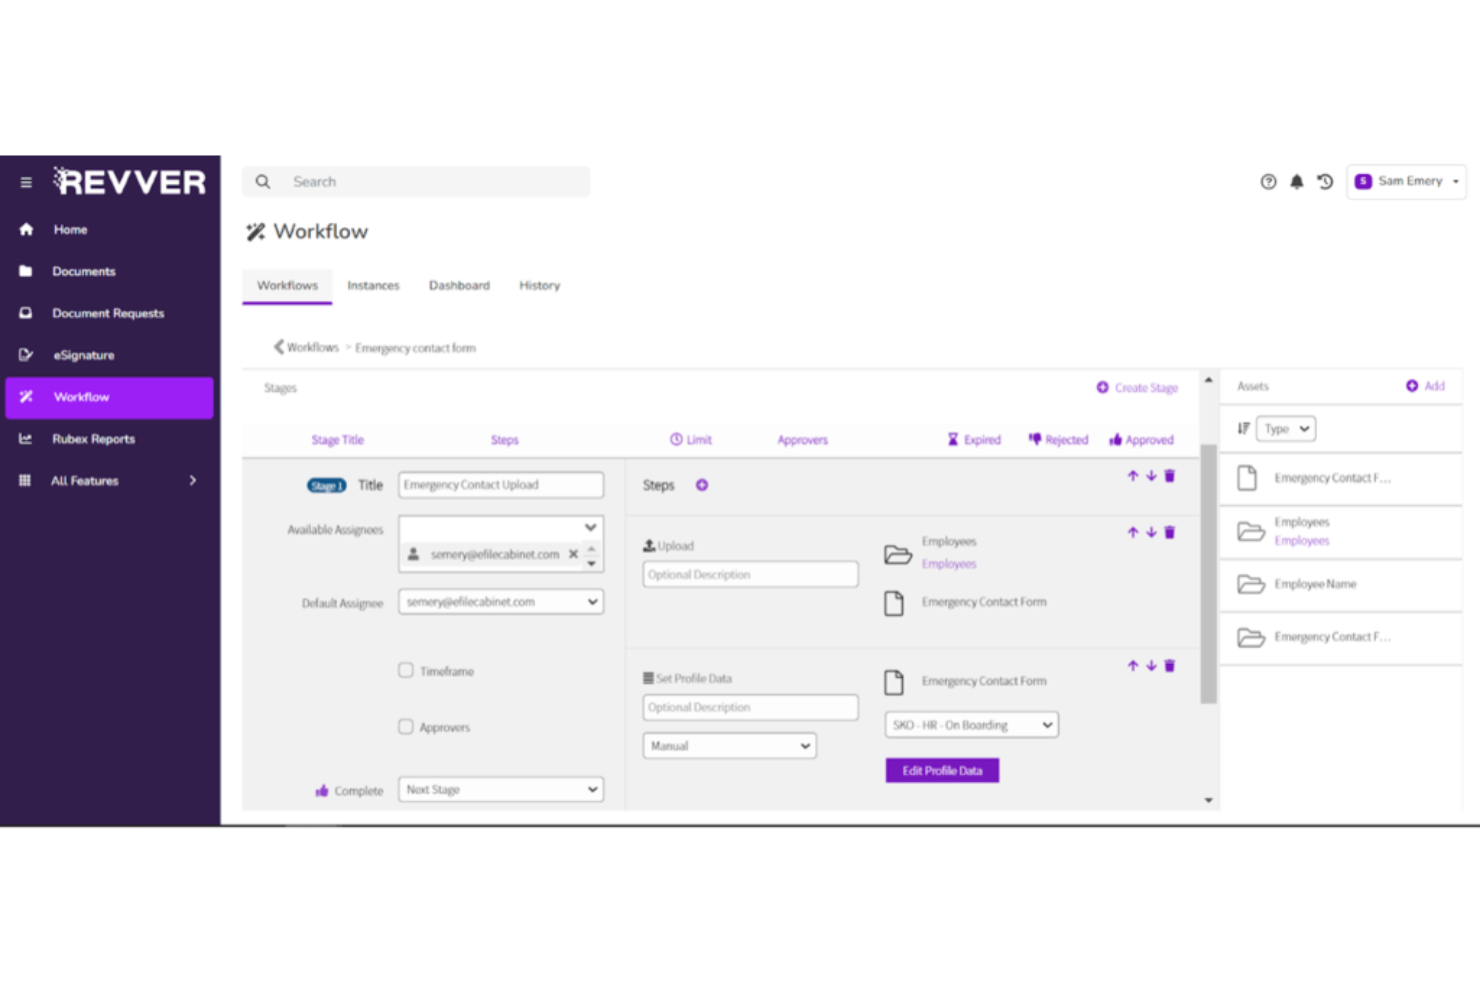
Task: Delete the stage trash icon
Action: (1170, 476)
